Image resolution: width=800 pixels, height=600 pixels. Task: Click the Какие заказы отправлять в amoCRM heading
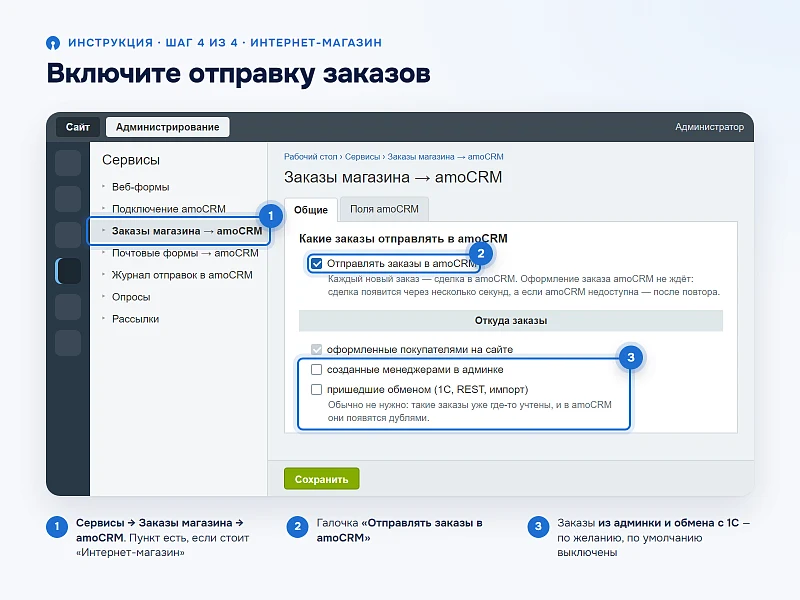coord(403,238)
